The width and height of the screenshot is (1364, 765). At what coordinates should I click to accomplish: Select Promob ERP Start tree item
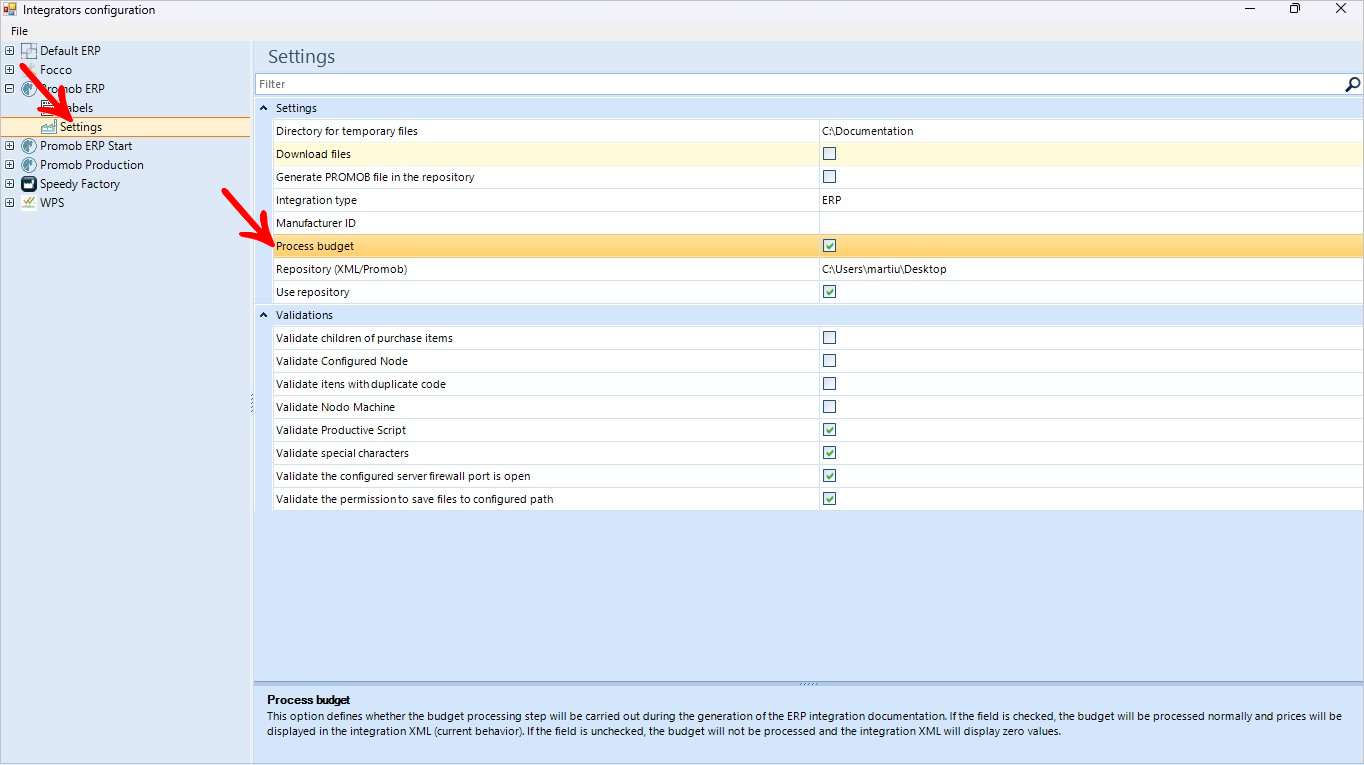[x=86, y=146]
